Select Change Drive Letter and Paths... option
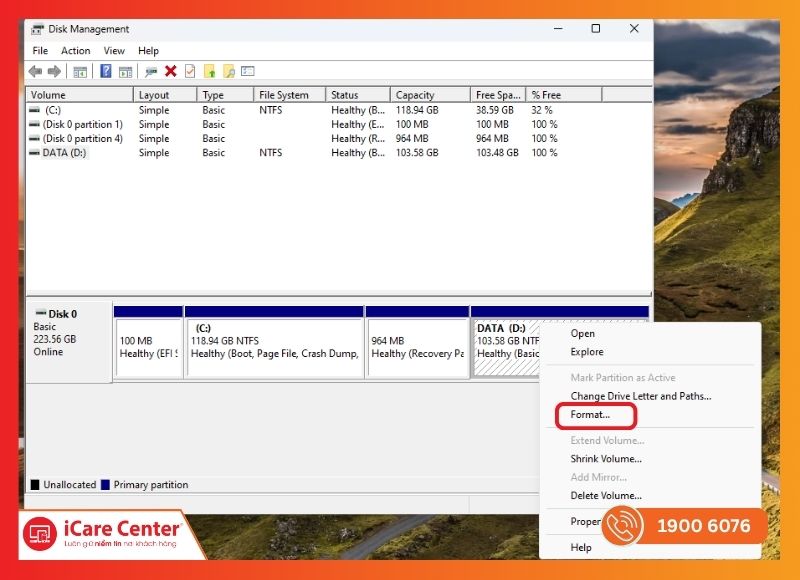Screen dimensions: 800x580 click(x=640, y=396)
